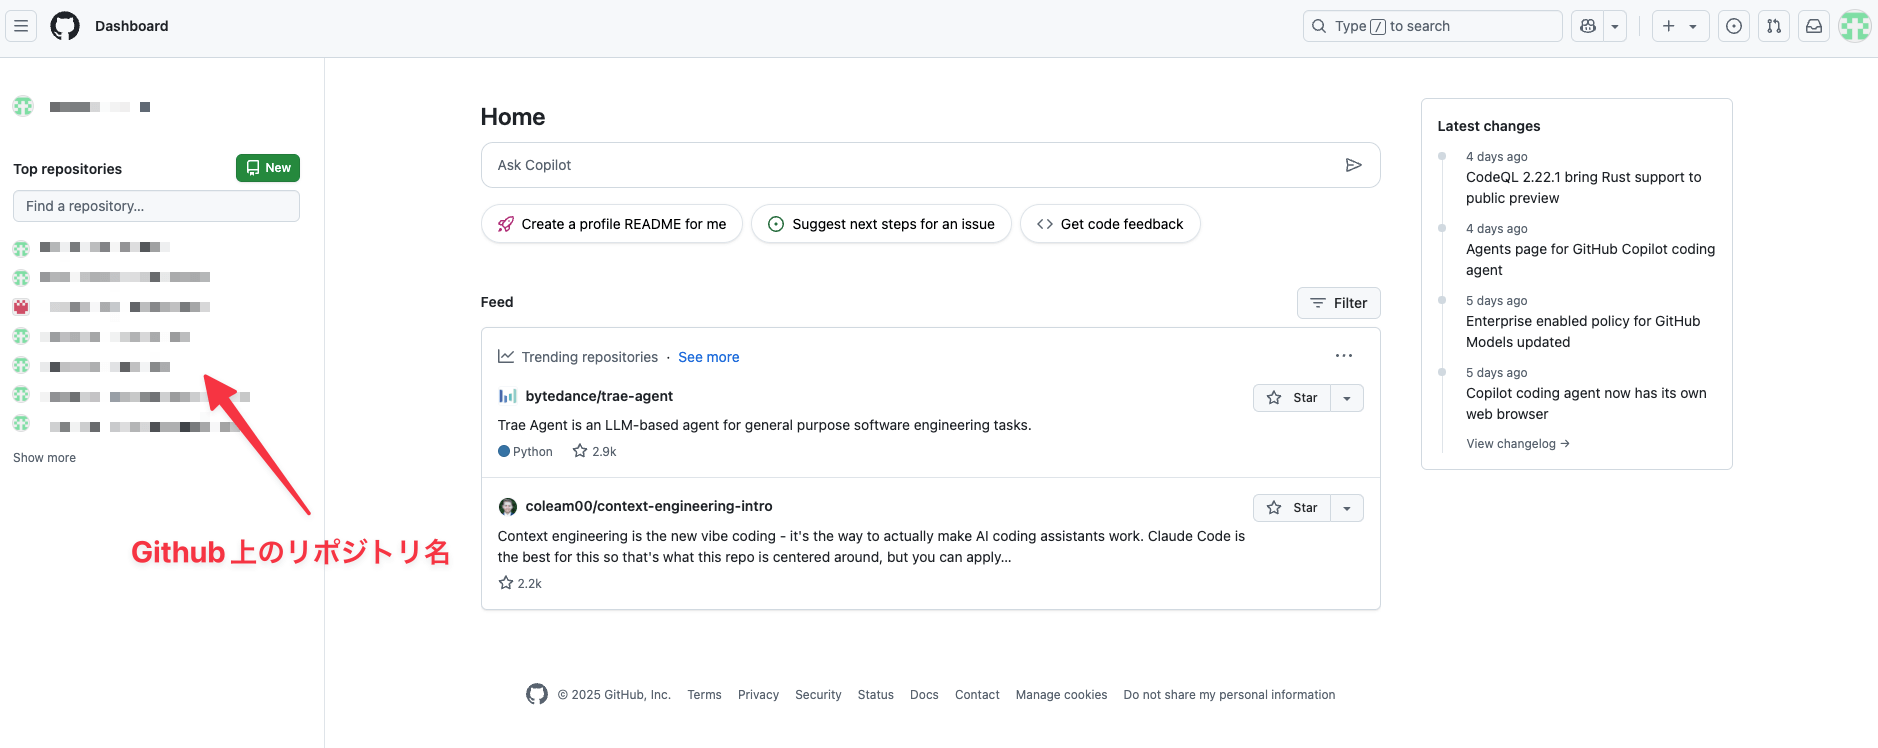Viewport: 1878px width, 748px height.
Task: Focus the Find a repository field
Action: click(x=156, y=206)
